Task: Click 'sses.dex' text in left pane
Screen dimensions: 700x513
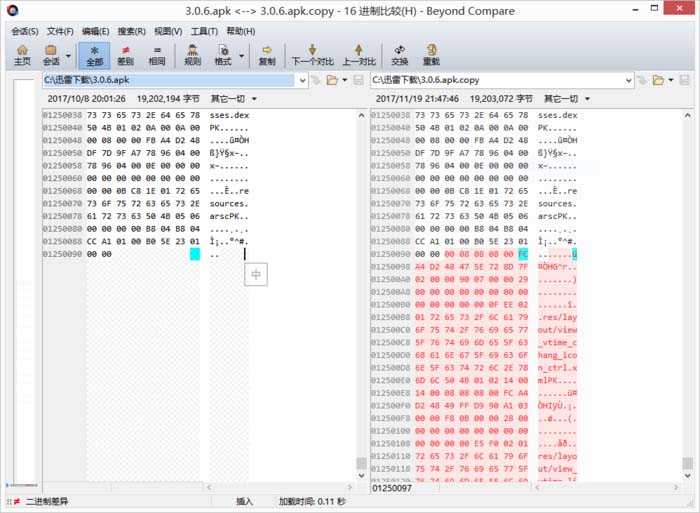Action: [229, 115]
